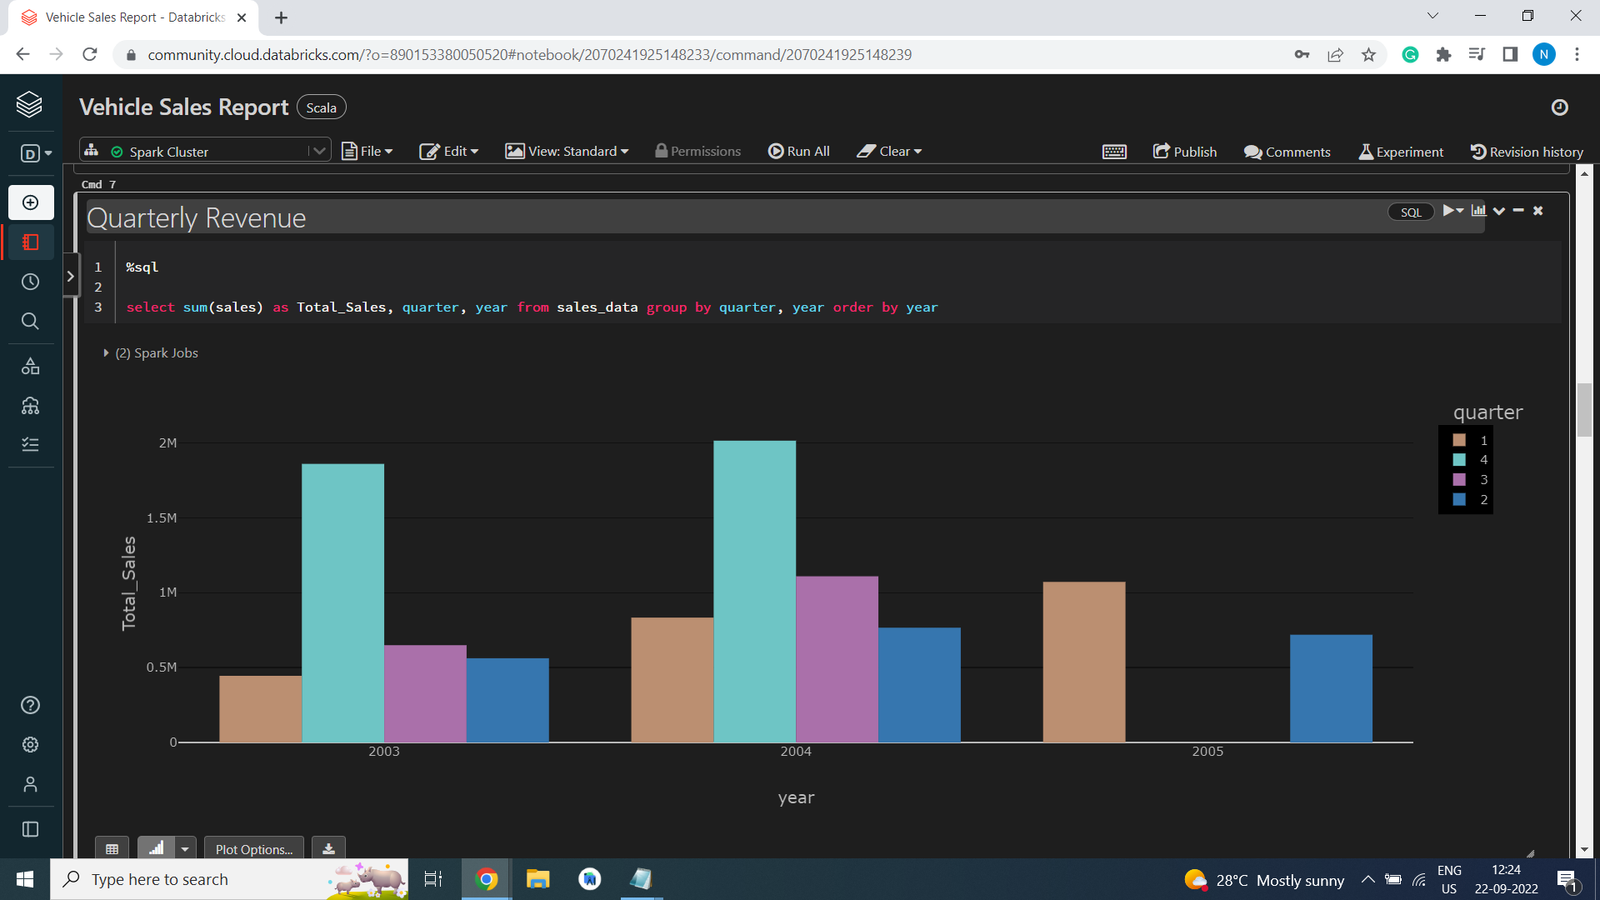Toggle the bar chart display icon in cell toolbar
This screenshot has height=900, width=1600.
(x=1479, y=211)
